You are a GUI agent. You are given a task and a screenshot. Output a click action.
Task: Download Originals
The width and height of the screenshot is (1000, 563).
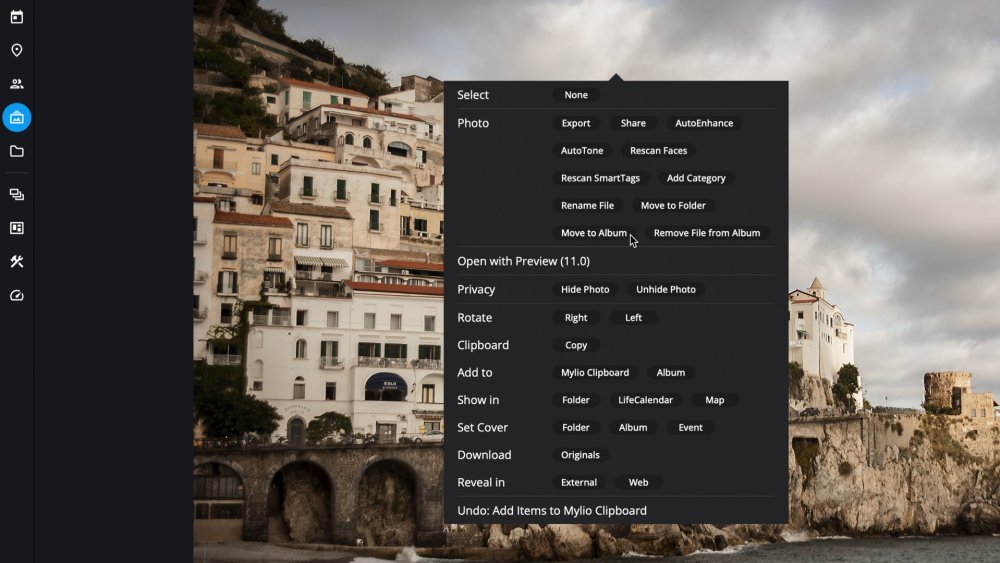click(580, 455)
